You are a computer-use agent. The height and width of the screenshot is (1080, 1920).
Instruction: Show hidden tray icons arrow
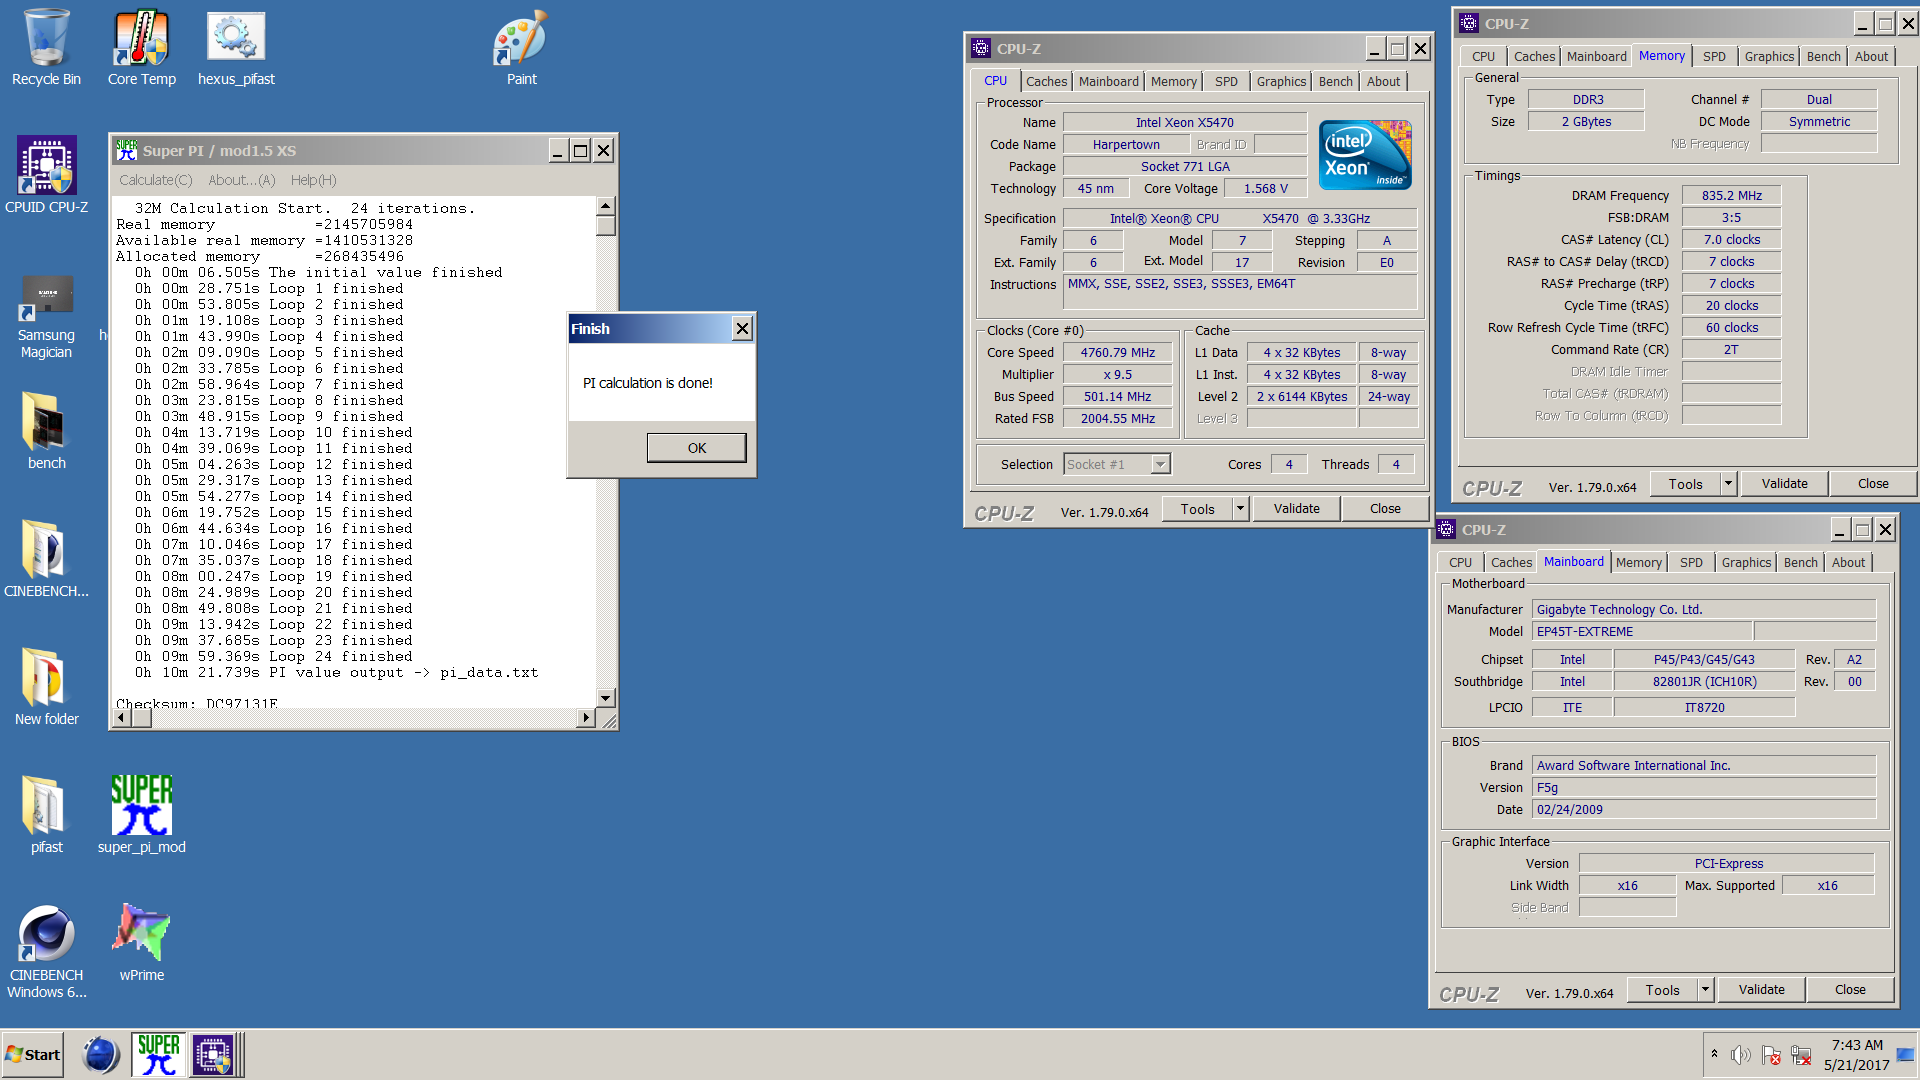[x=1714, y=1054]
